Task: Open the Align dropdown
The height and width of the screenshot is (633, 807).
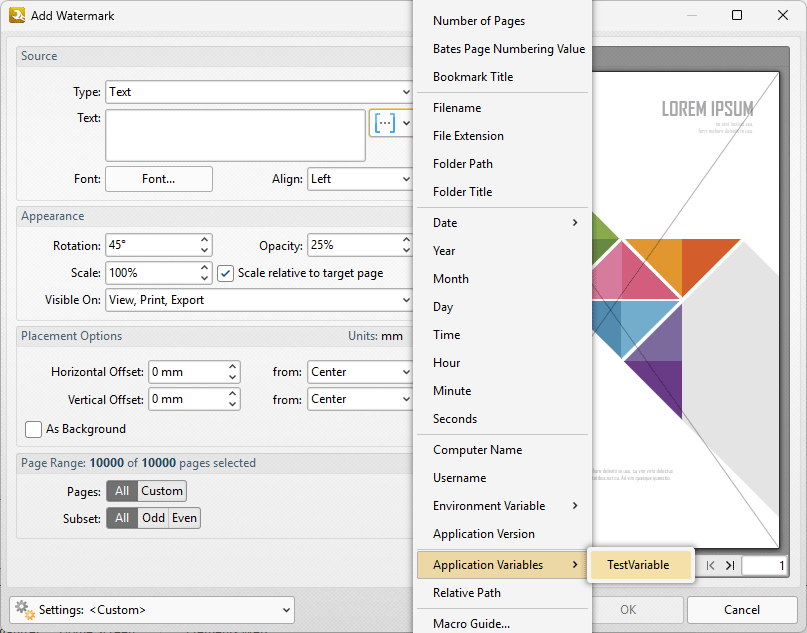Action: (360, 179)
